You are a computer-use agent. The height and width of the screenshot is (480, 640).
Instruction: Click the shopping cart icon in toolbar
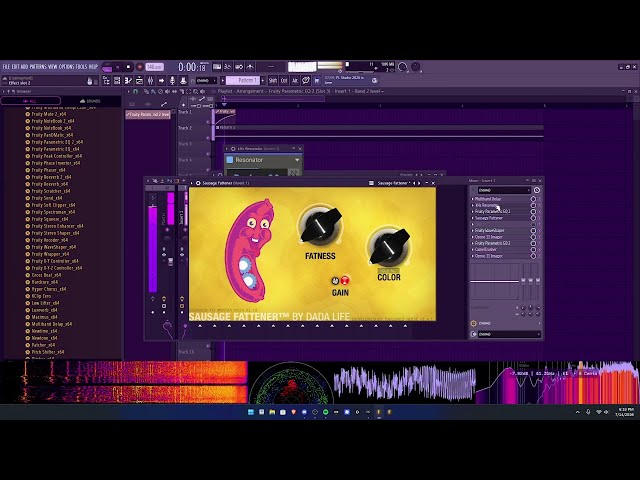click(x=317, y=80)
